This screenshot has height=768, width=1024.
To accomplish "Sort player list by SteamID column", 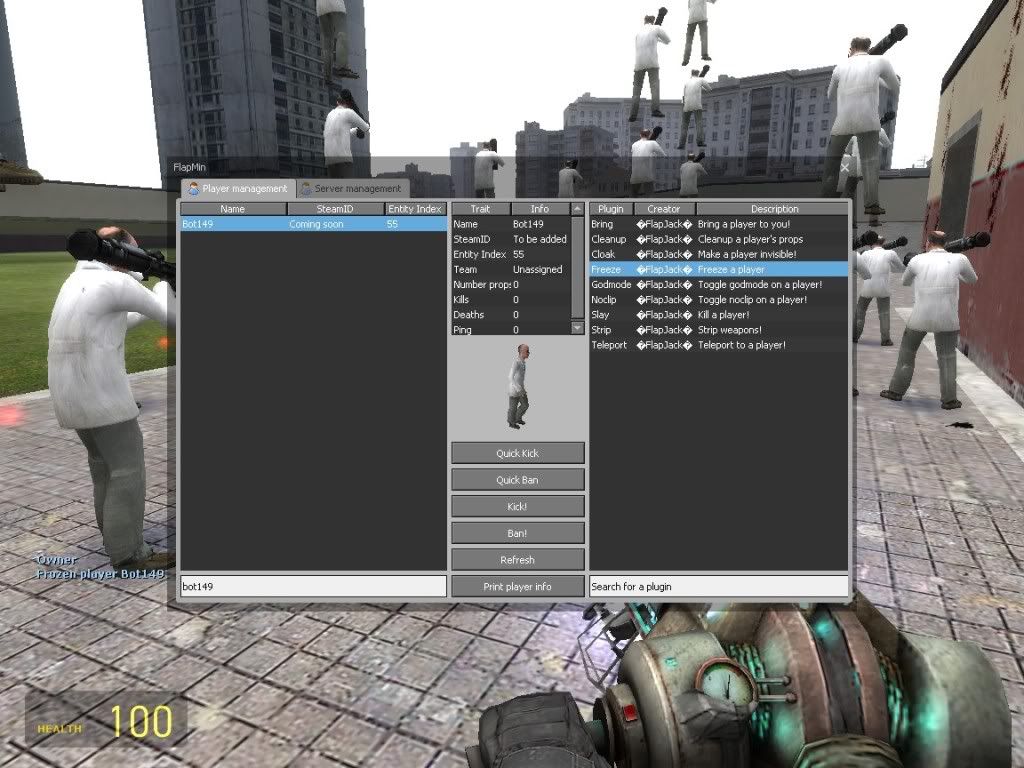I will coord(336,209).
